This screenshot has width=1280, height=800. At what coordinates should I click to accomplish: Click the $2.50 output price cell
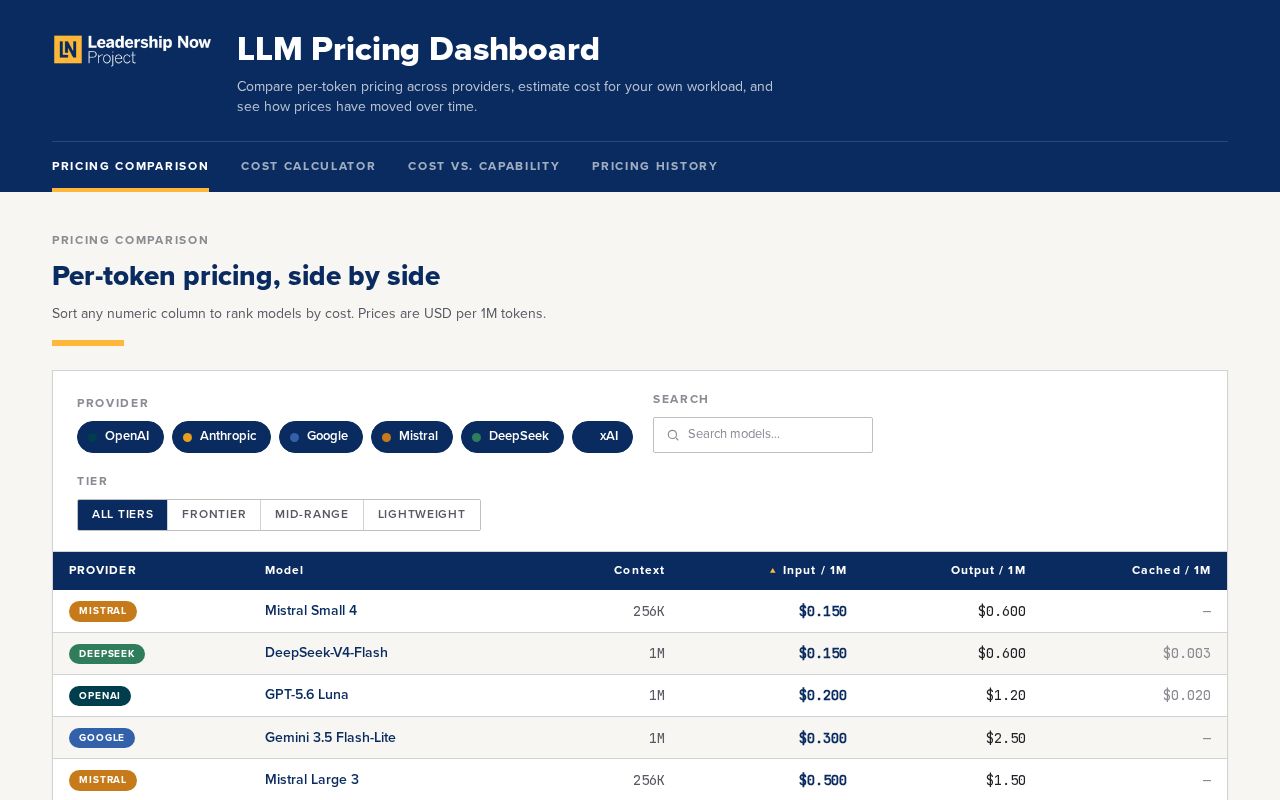[x=1005, y=738]
